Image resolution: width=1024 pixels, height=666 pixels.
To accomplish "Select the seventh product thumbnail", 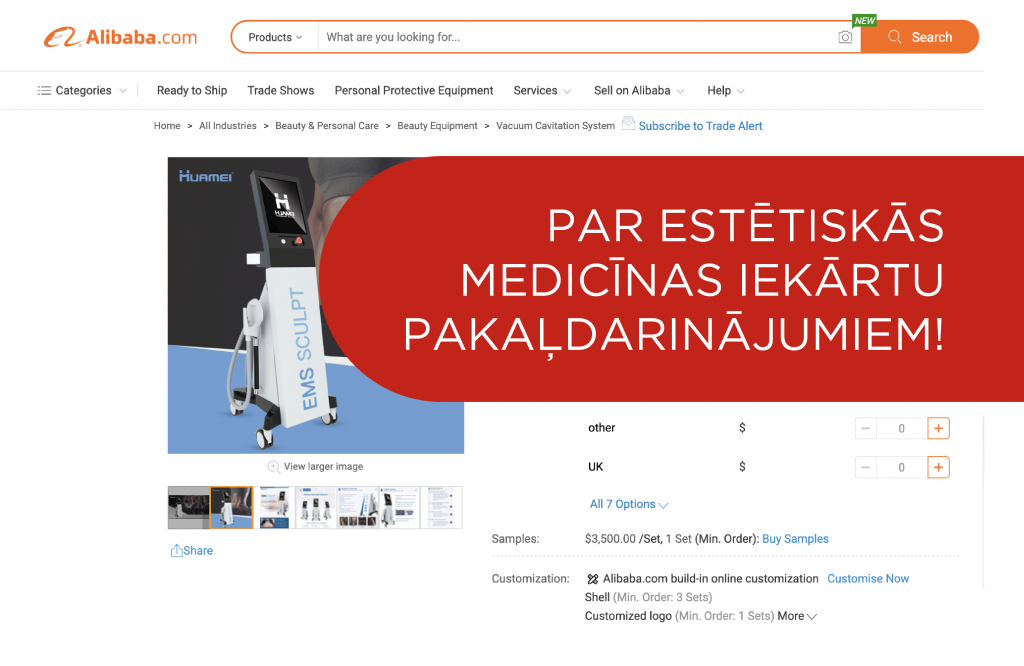I will pyautogui.click(x=441, y=507).
